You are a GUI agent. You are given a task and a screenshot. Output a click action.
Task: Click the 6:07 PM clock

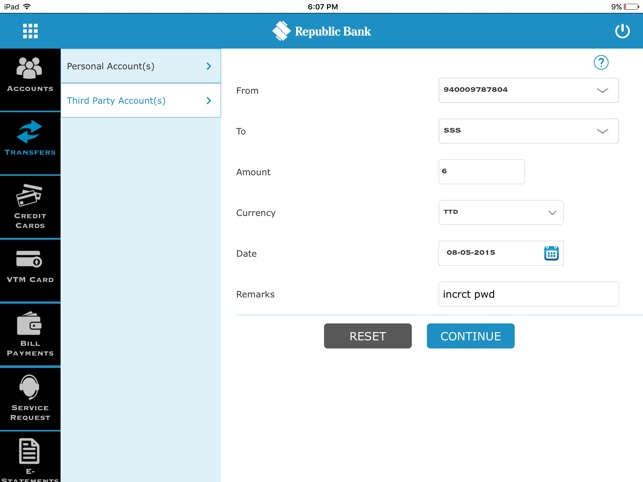pyautogui.click(x=323, y=7)
